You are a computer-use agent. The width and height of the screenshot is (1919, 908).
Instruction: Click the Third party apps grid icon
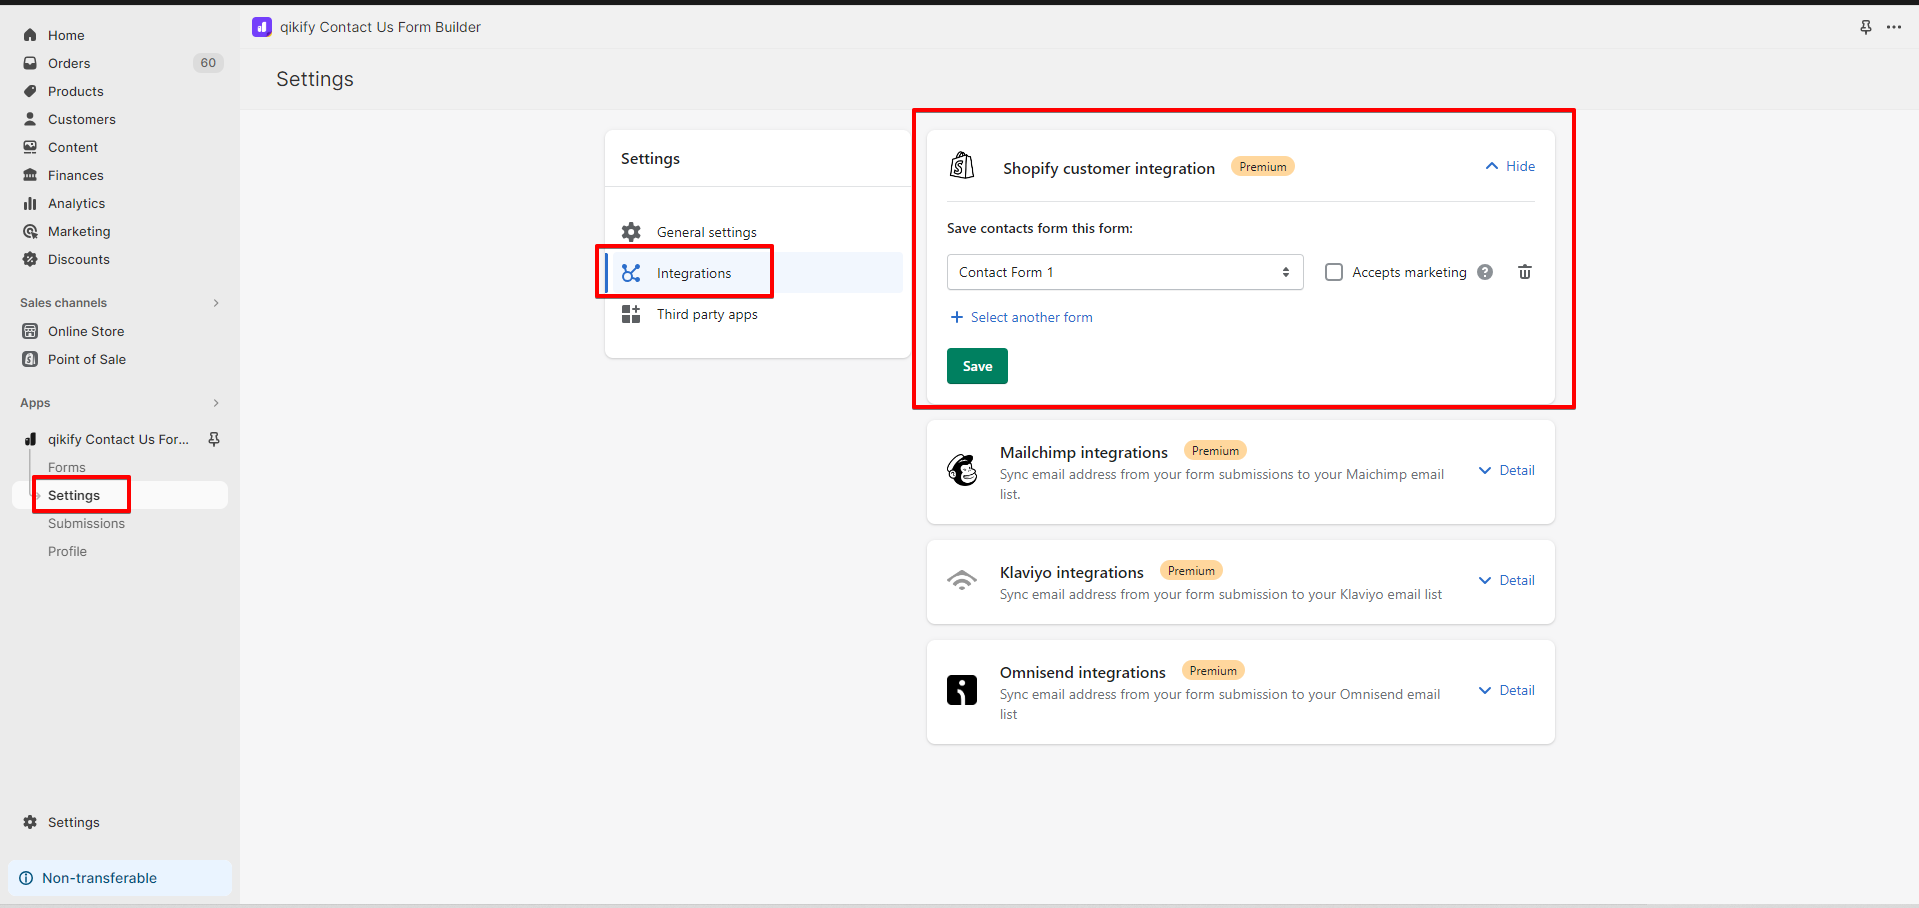(631, 314)
